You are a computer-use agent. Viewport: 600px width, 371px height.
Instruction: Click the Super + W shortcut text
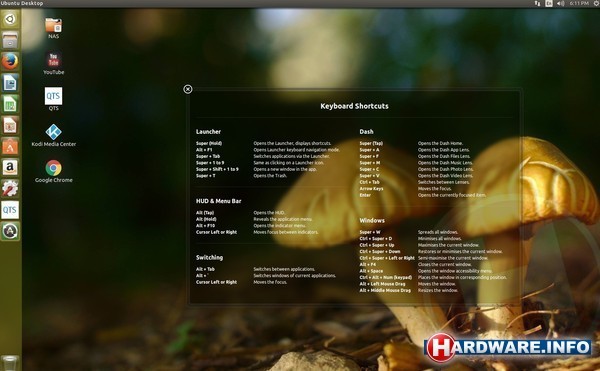click(370, 232)
